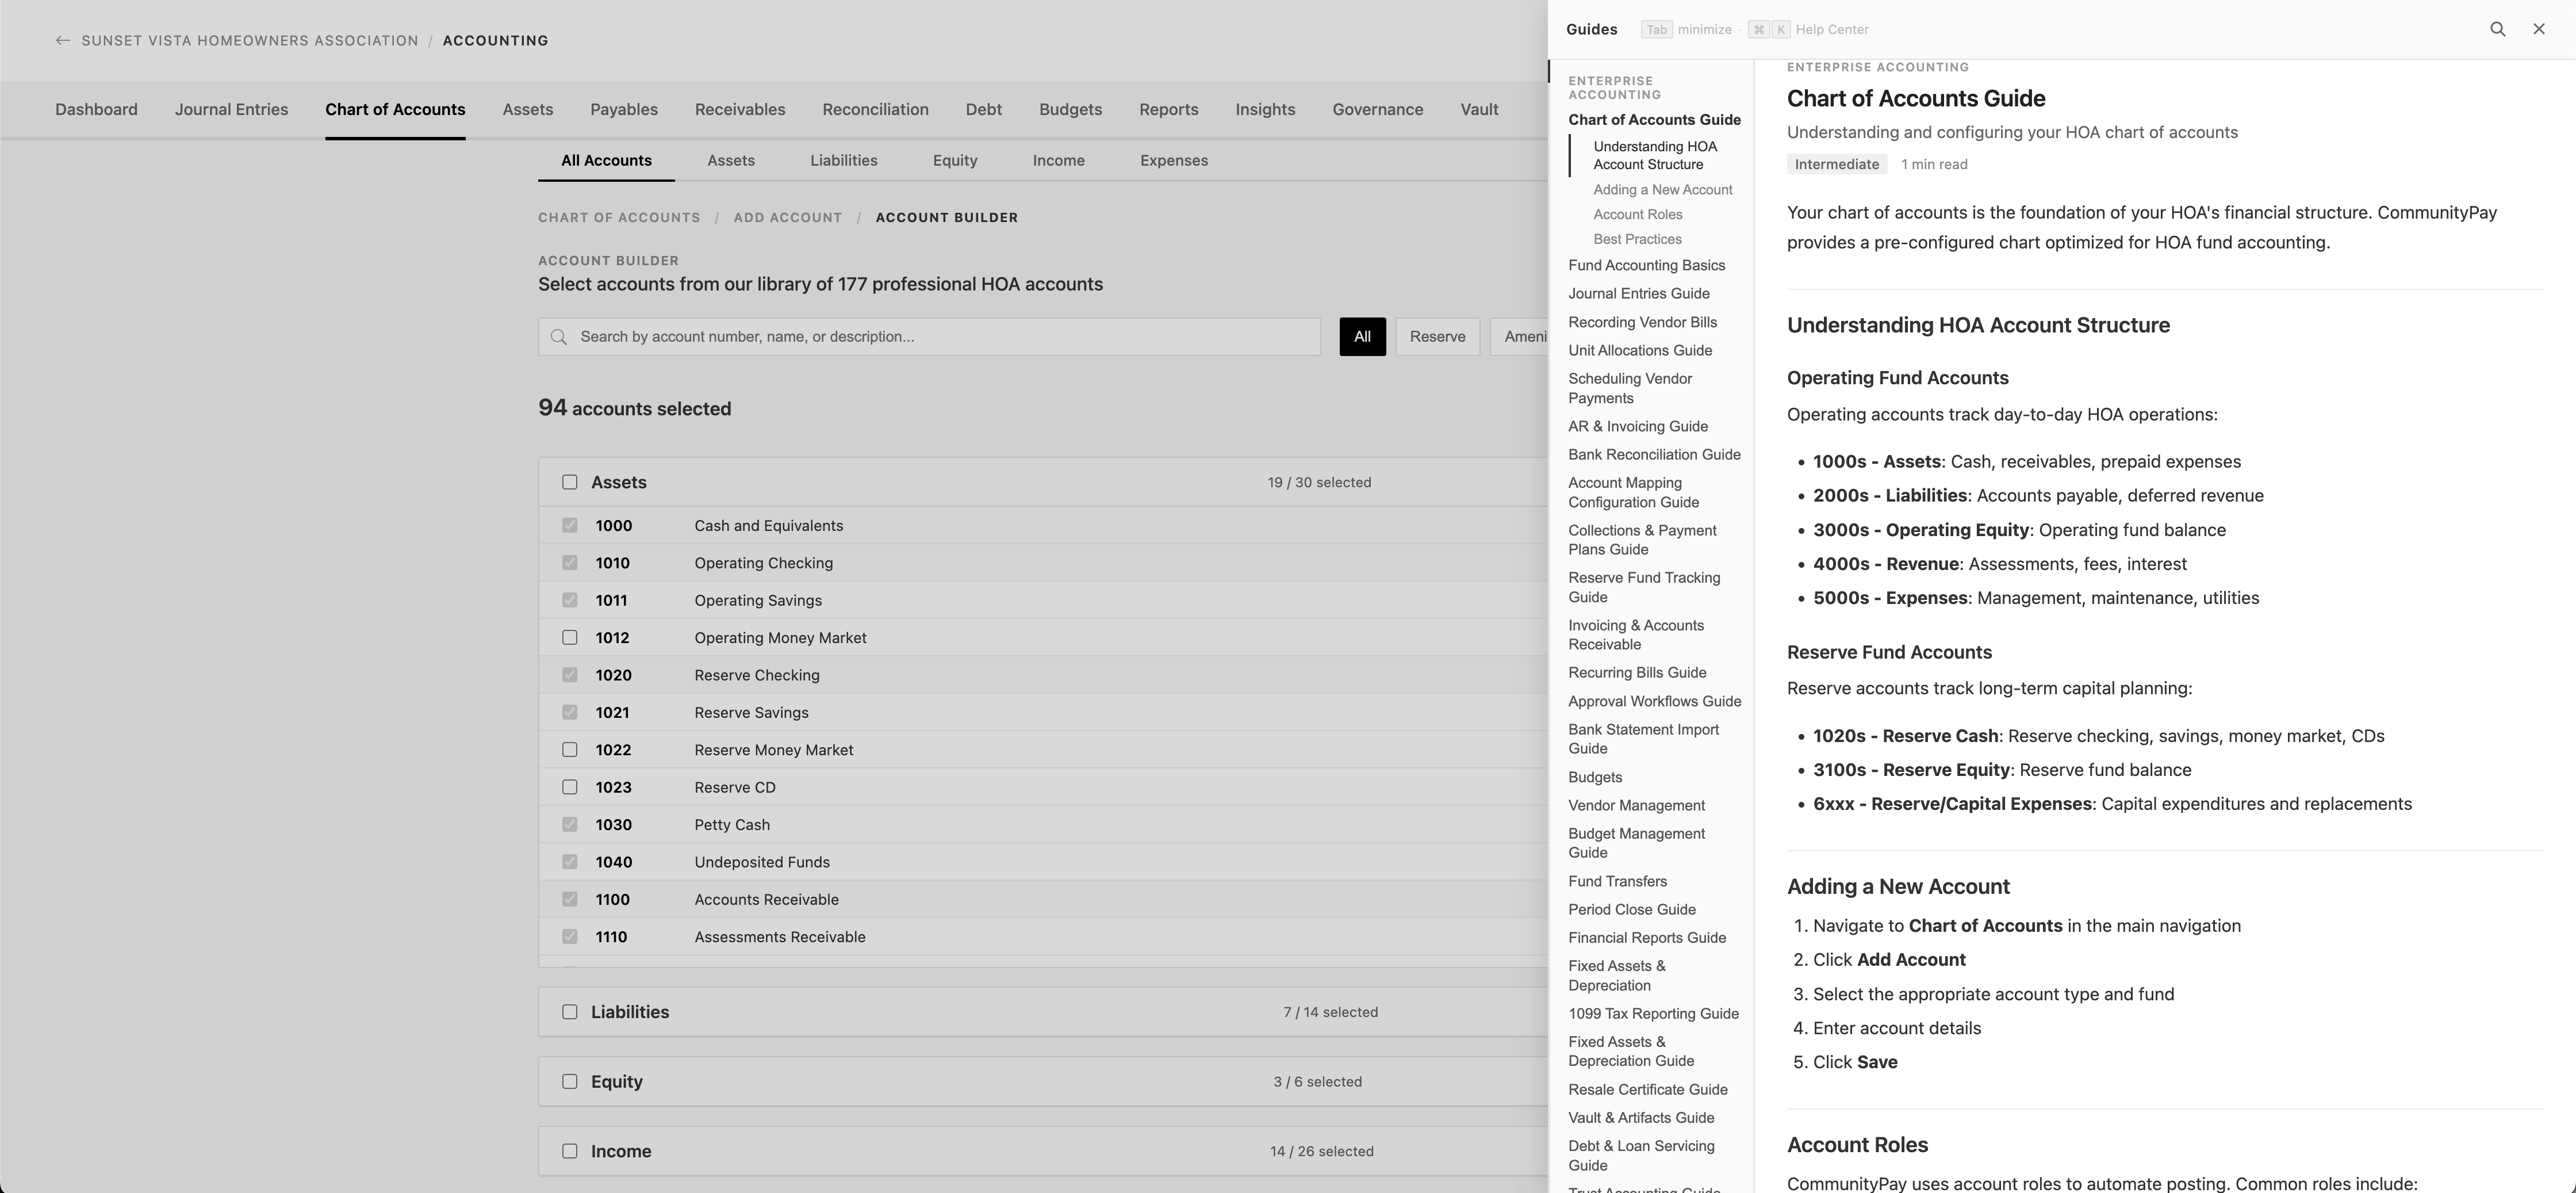The height and width of the screenshot is (1193, 2576).
Task: Open the Expenses sub-tab
Action: point(1173,160)
